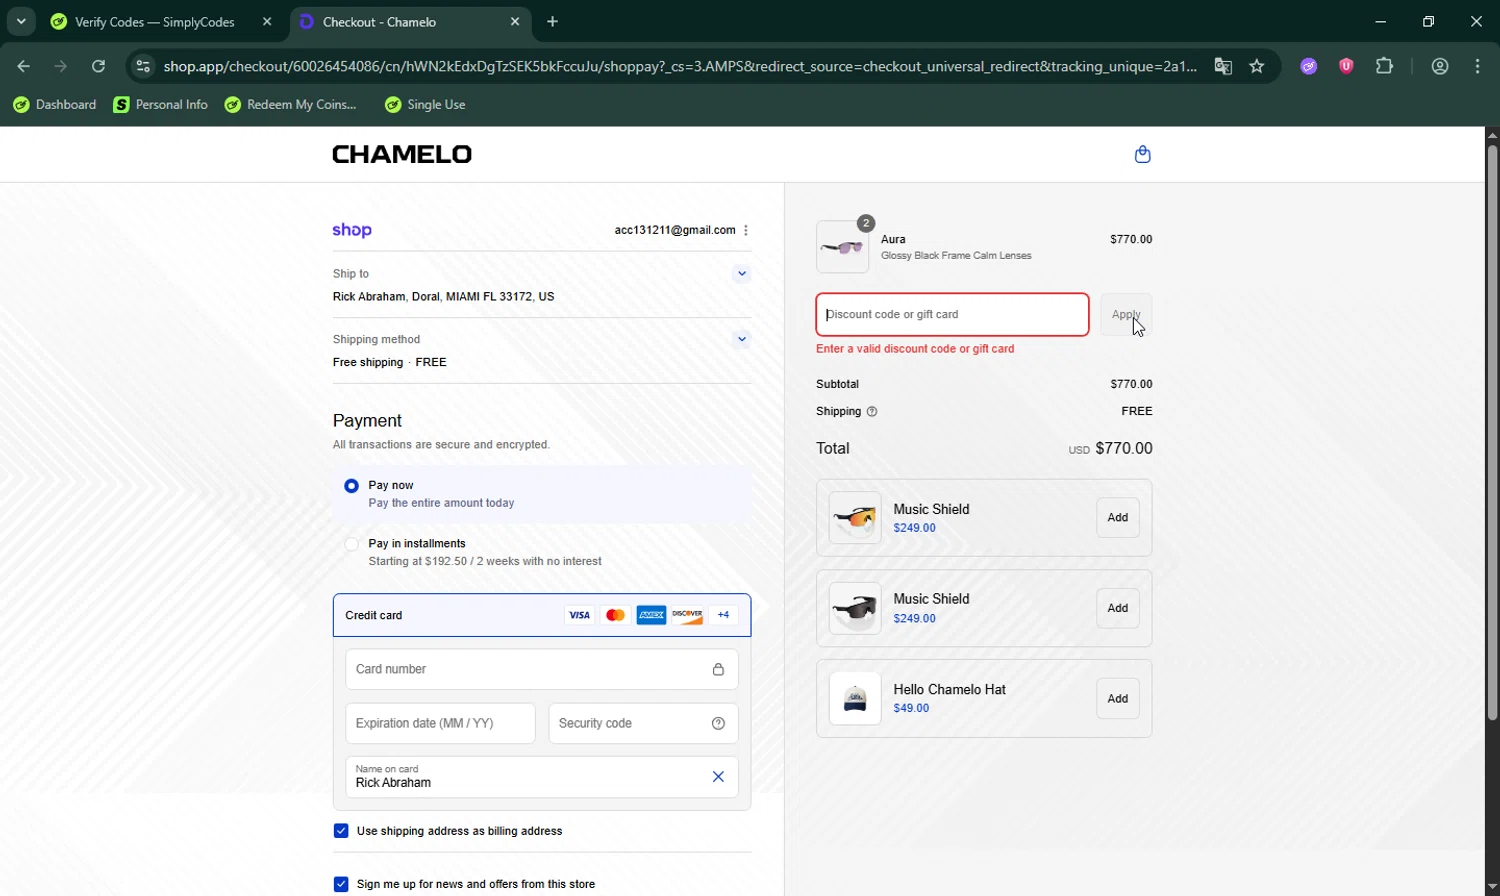The height and width of the screenshot is (896, 1500).
Task: Click the orange Music Shield product thumbnail
Action: tap(855, 518)
